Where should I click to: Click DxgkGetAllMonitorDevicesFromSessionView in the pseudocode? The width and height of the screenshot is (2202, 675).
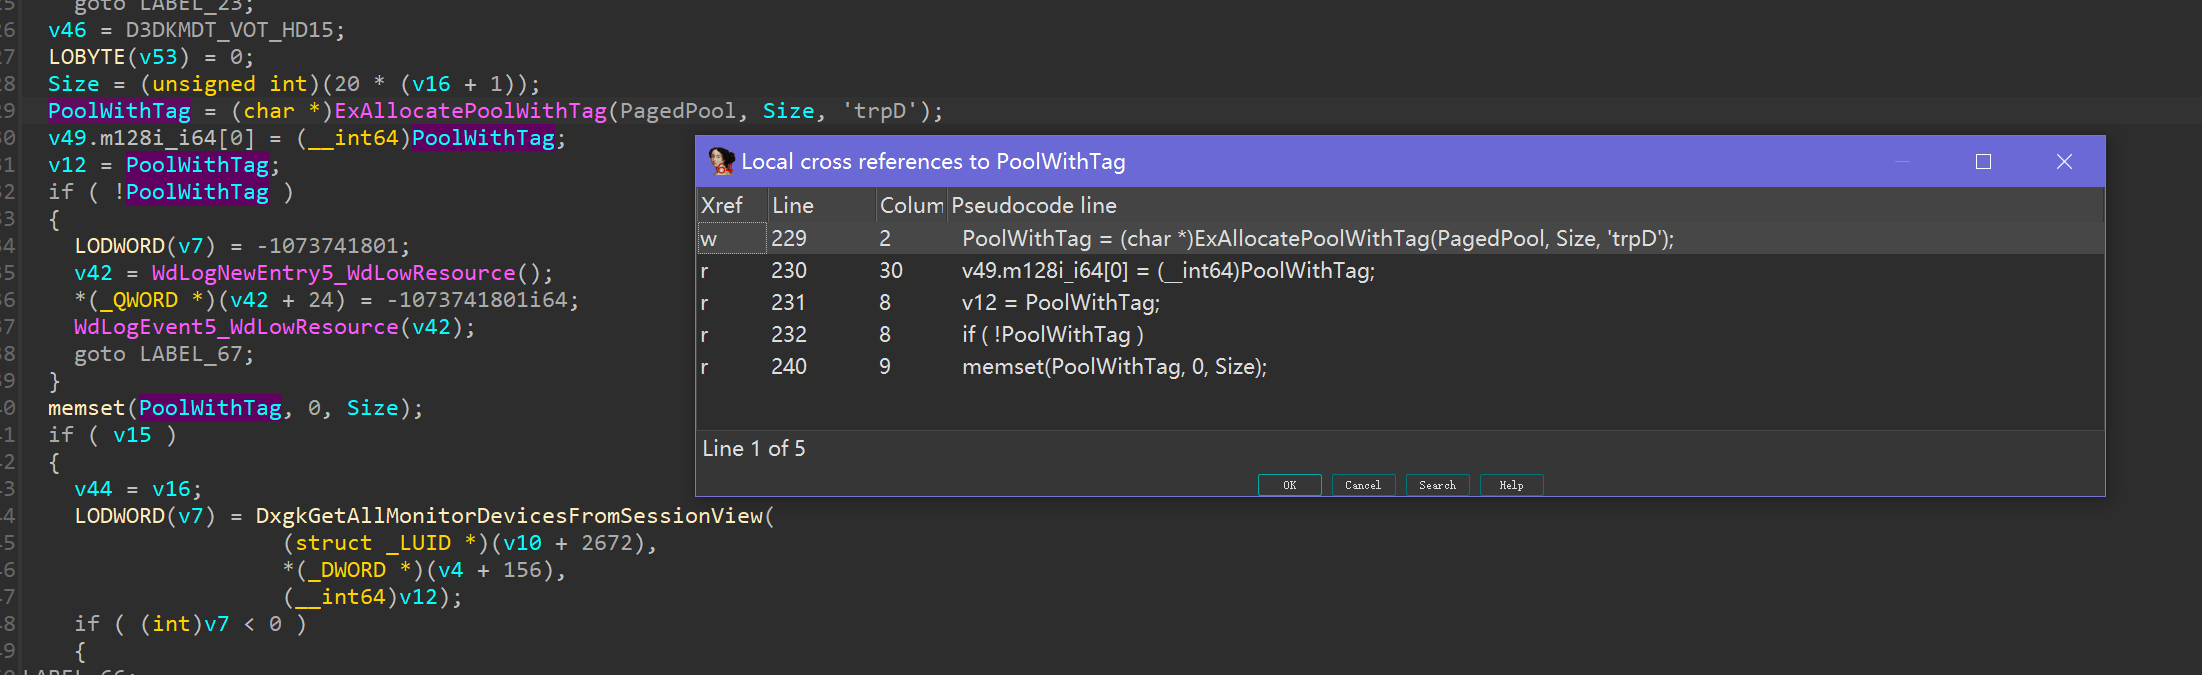509,516
